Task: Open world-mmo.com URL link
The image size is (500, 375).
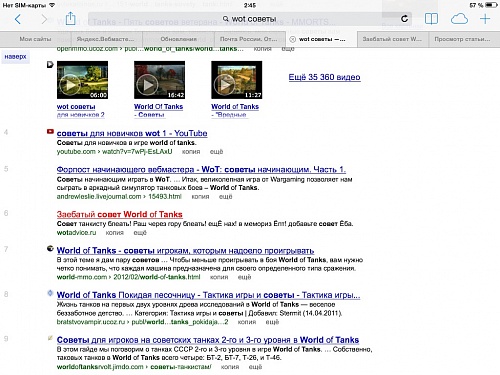Action: [128, 277]
